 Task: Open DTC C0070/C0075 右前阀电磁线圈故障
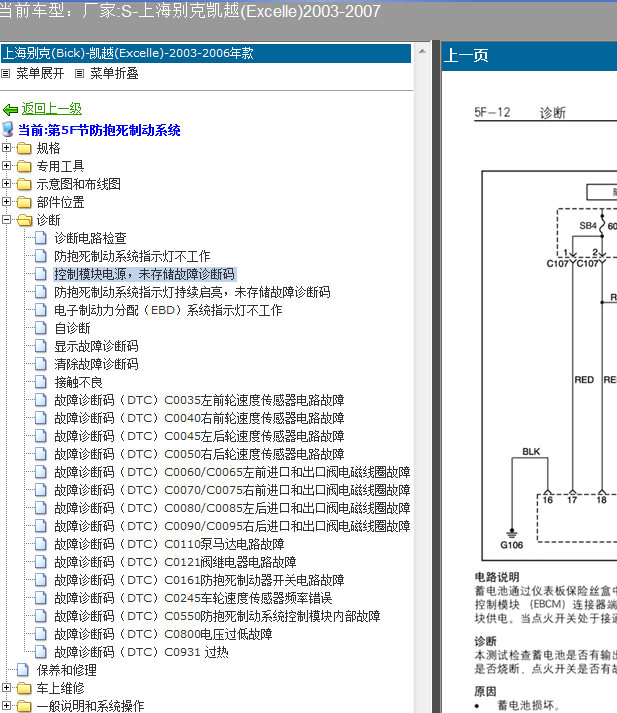(232, 490)
